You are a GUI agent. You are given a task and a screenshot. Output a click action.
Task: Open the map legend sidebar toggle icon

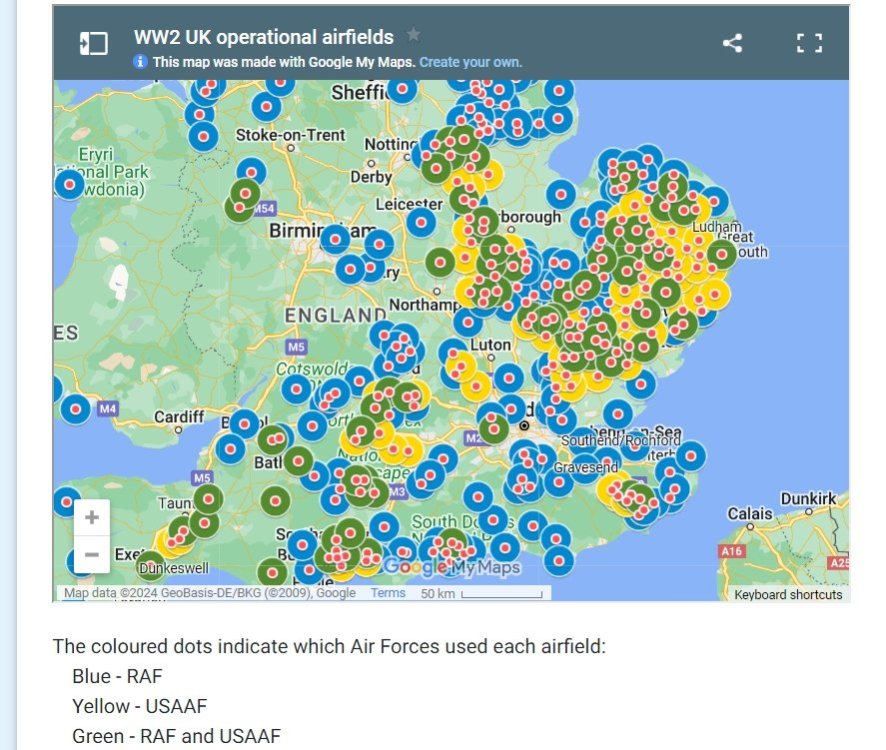click(x=94, y=43)
